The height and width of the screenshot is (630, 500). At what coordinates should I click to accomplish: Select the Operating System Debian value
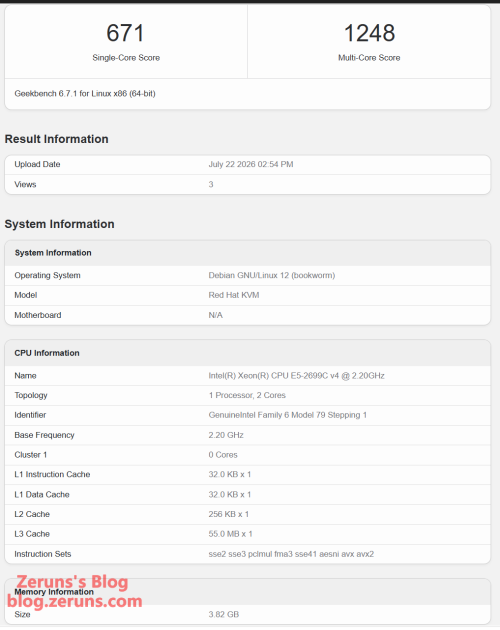pos(272,276)
